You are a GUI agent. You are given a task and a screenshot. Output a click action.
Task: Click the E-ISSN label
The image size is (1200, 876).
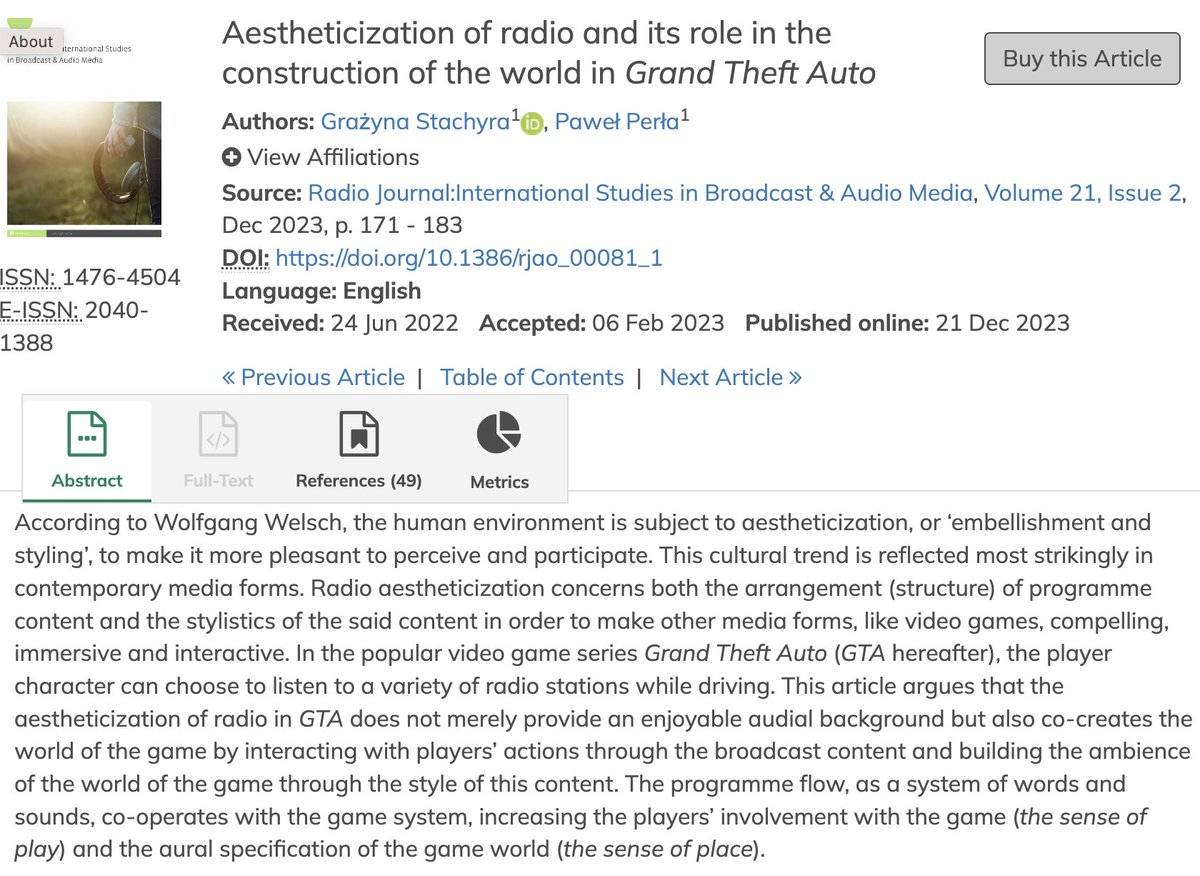[38, 310]
